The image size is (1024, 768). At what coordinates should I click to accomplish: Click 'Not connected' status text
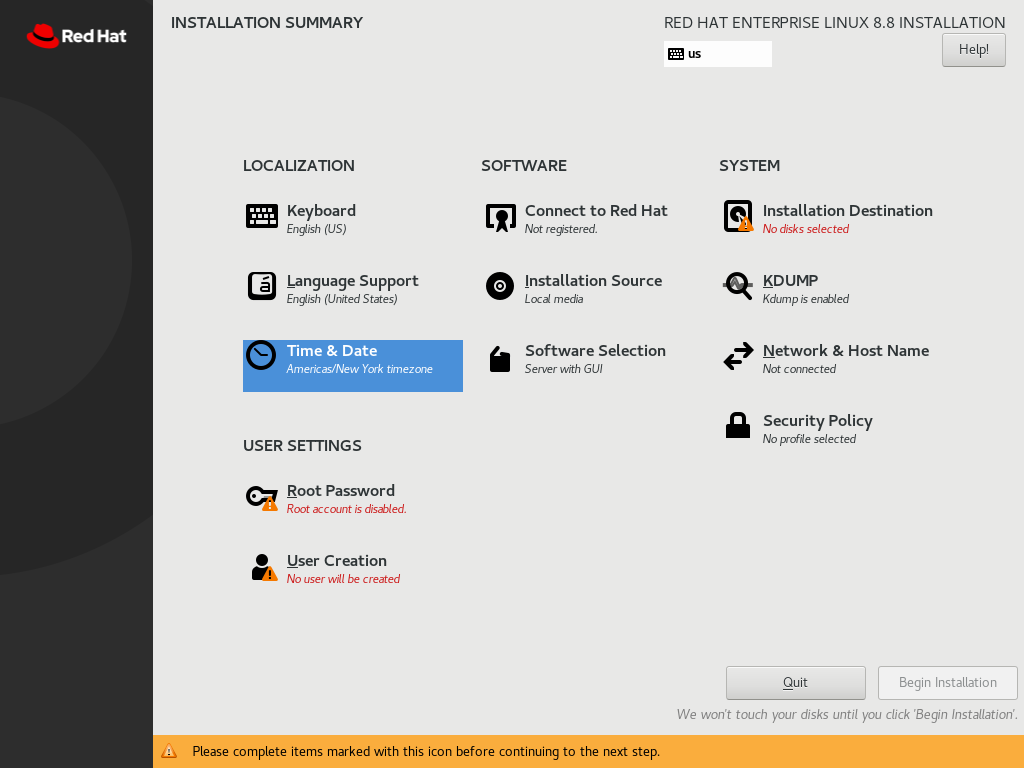(799, 369)
